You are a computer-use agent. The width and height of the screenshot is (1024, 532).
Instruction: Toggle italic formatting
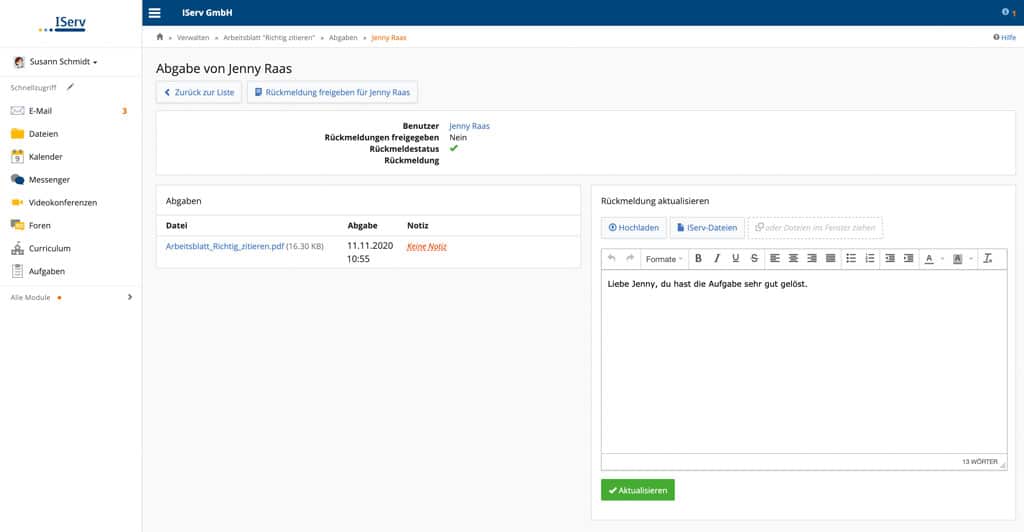tap(717, 258)
